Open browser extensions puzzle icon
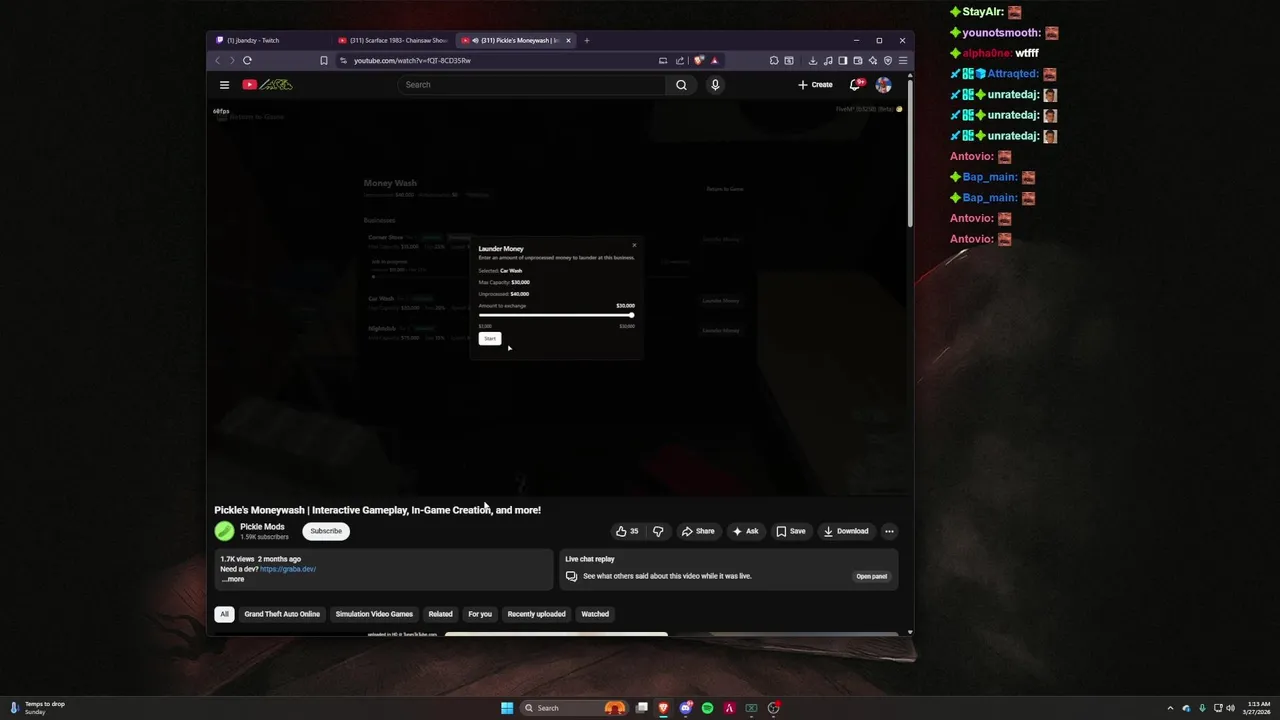Image resolution: width=1280 pixels, height=720 pixels. click(x=774, y=60)
